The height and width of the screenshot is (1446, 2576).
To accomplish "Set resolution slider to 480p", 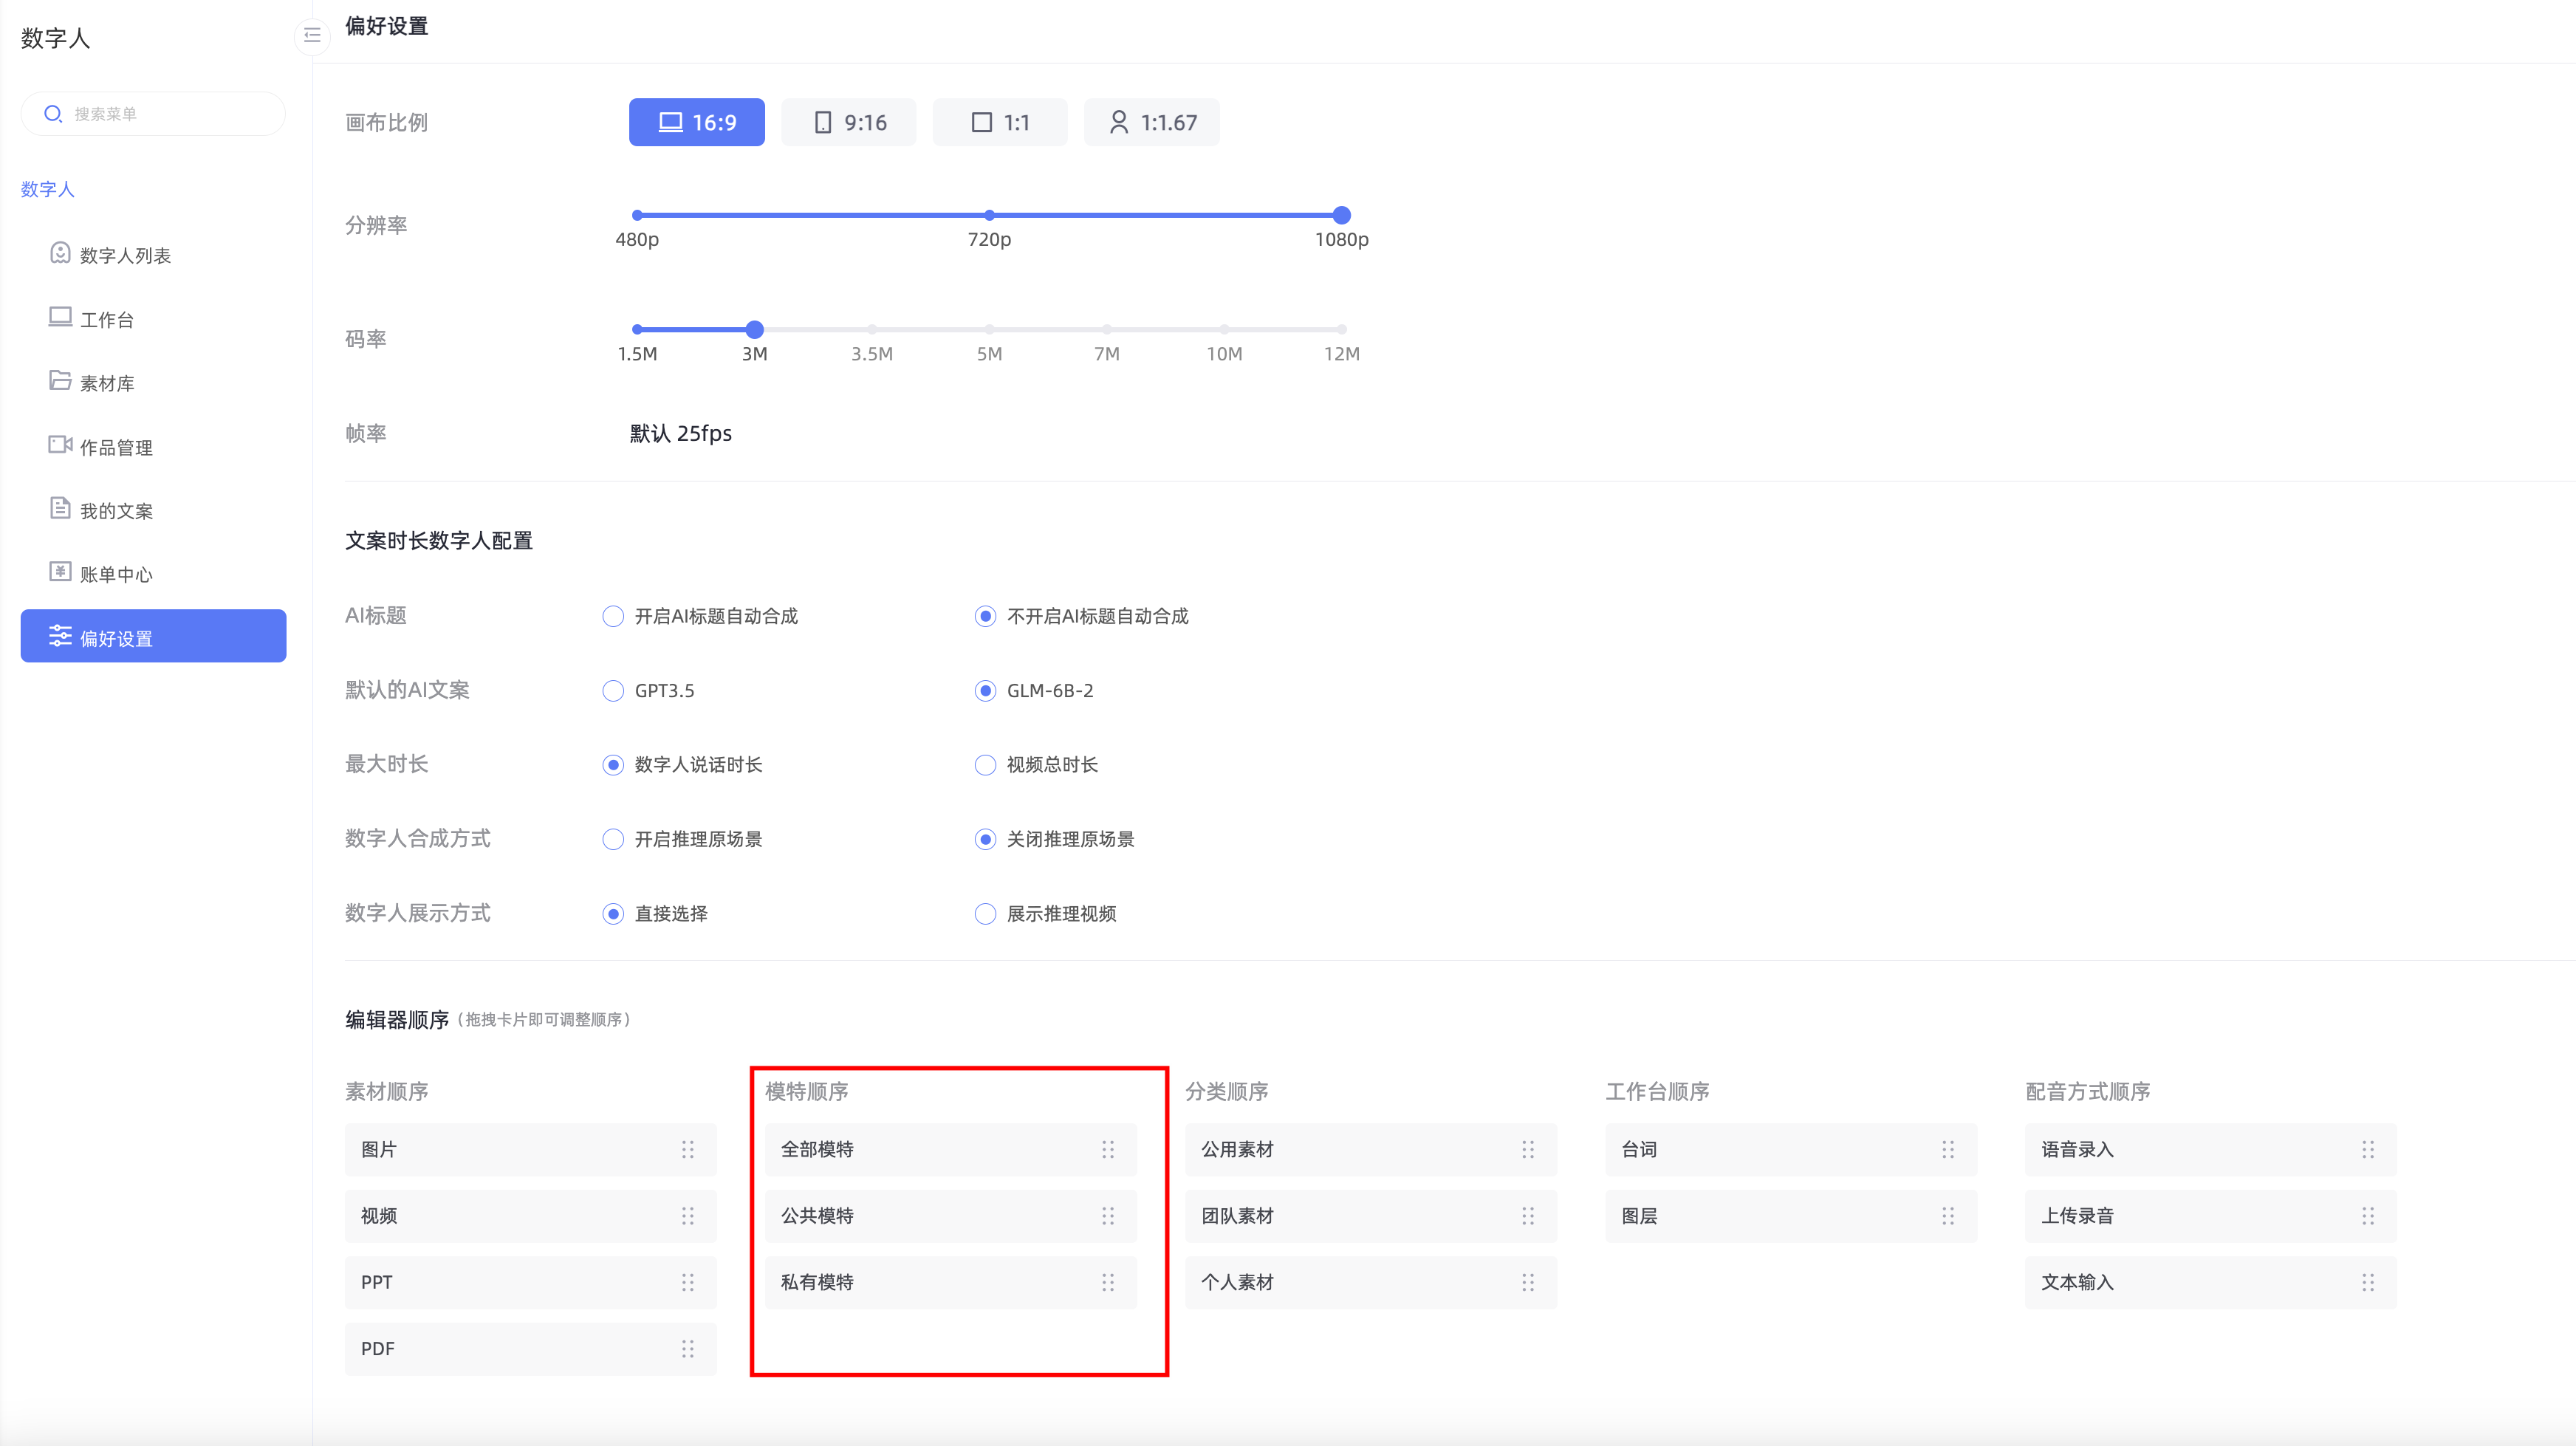I will click(637, 215).
